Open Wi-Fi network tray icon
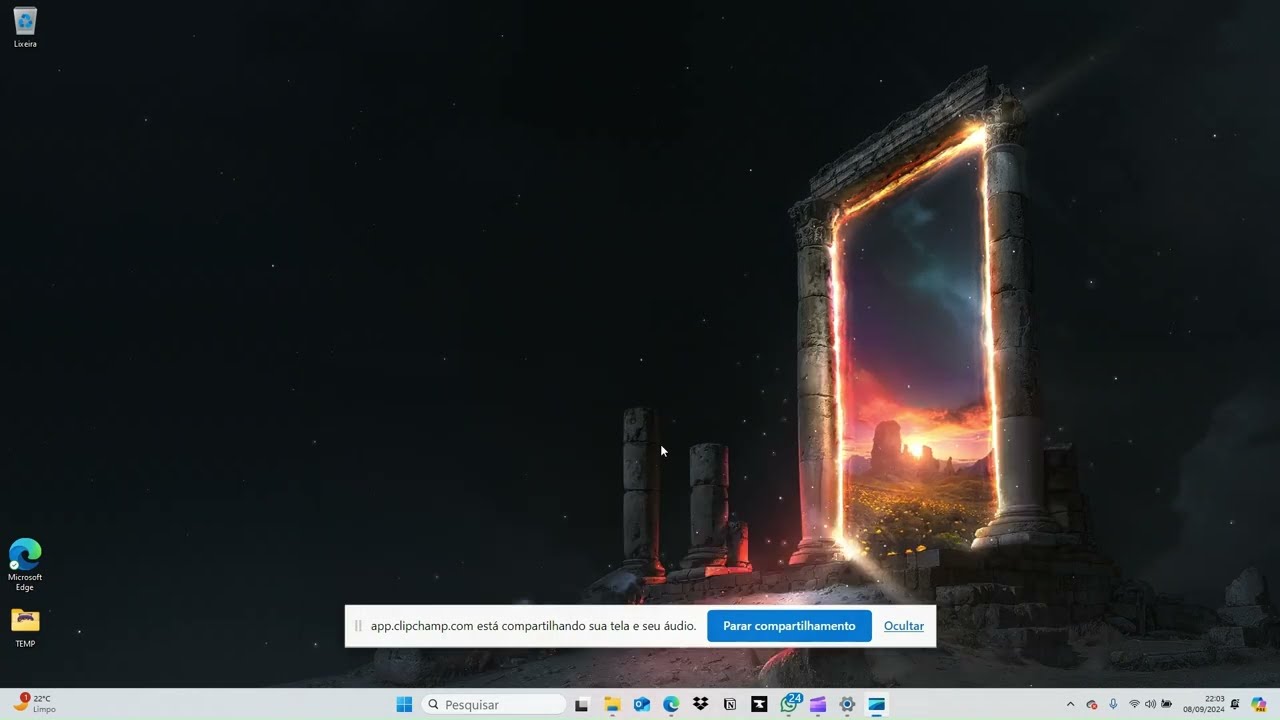The width and height of the screenshot is (1280, 720). (1134, 705)
